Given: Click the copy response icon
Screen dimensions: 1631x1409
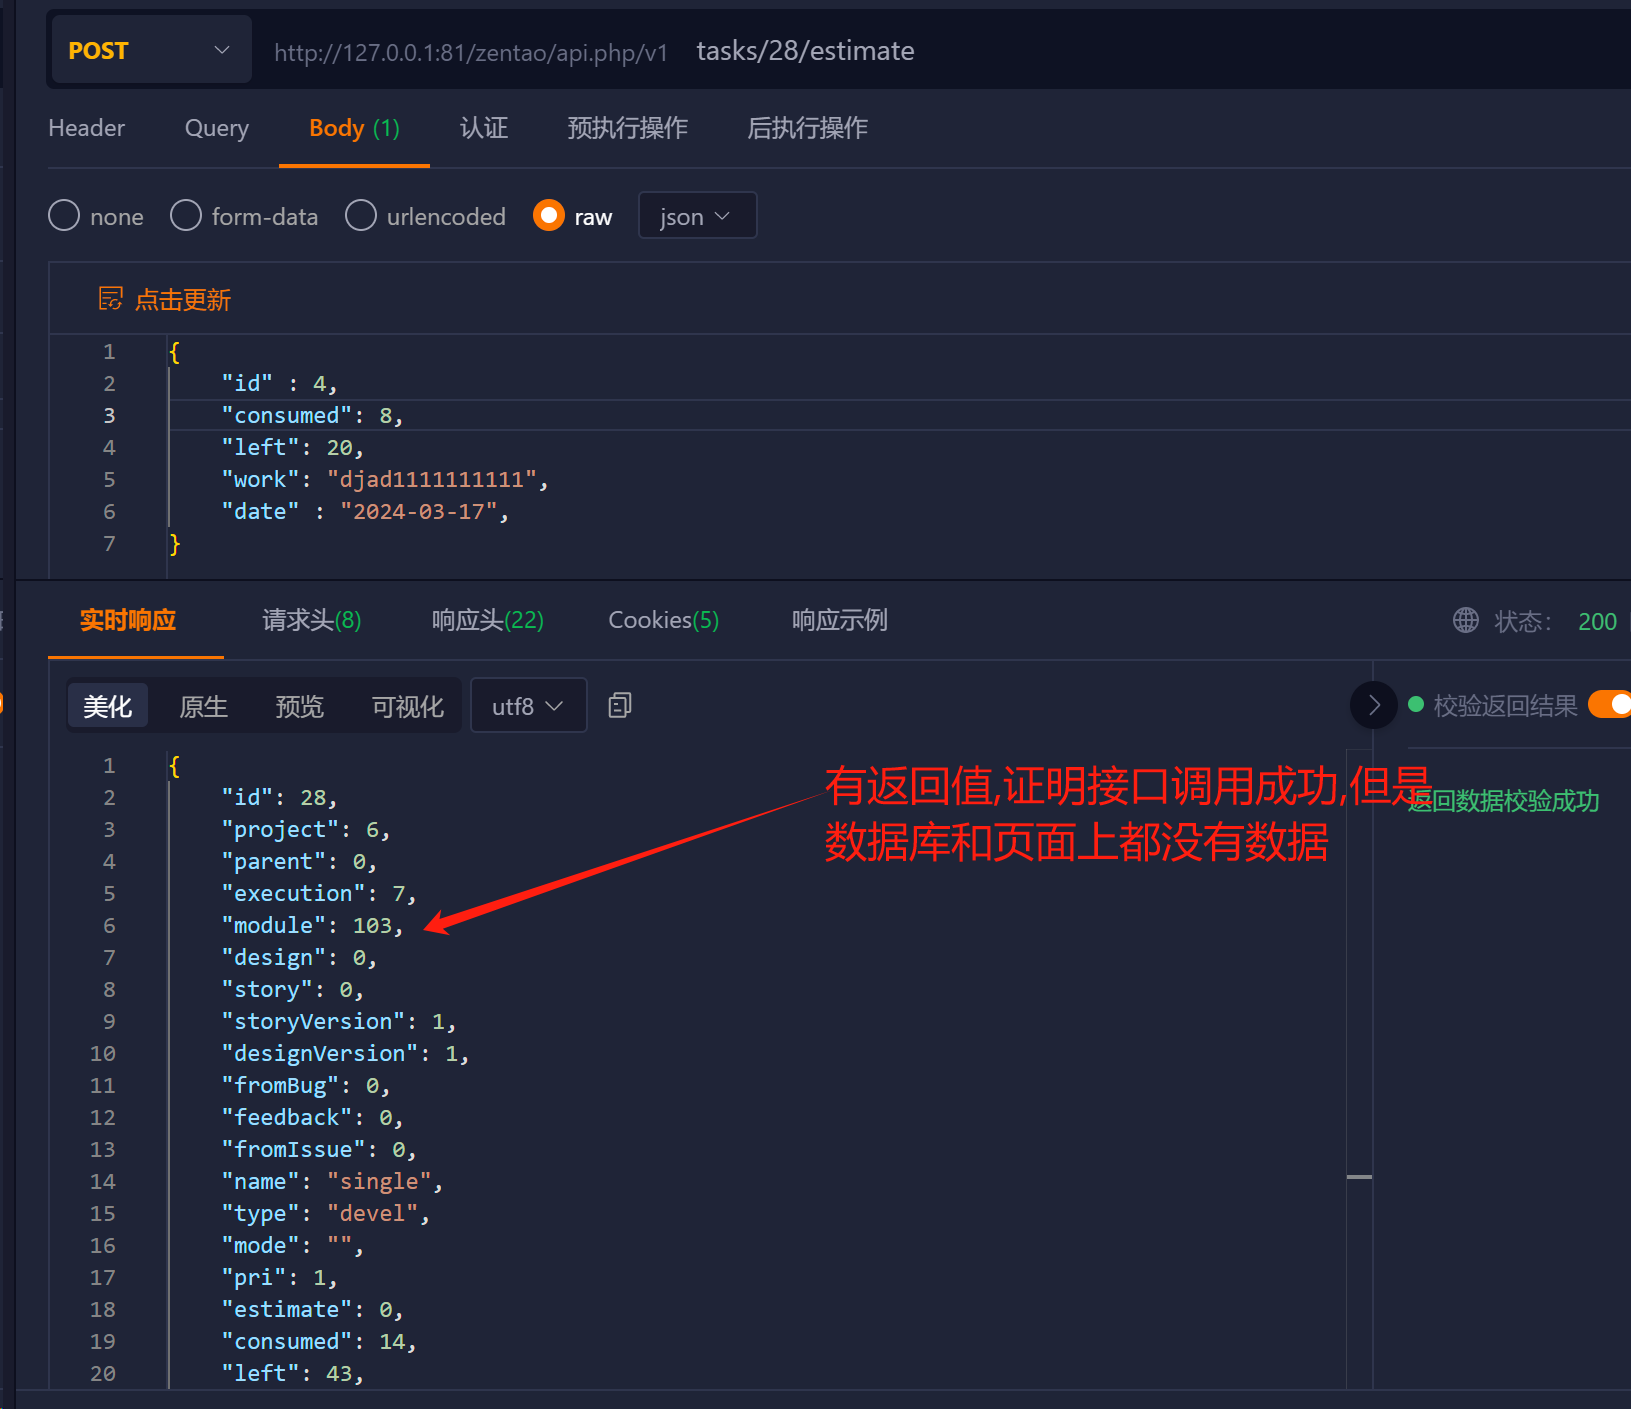Looking at the screenshot, I should 619,706.
